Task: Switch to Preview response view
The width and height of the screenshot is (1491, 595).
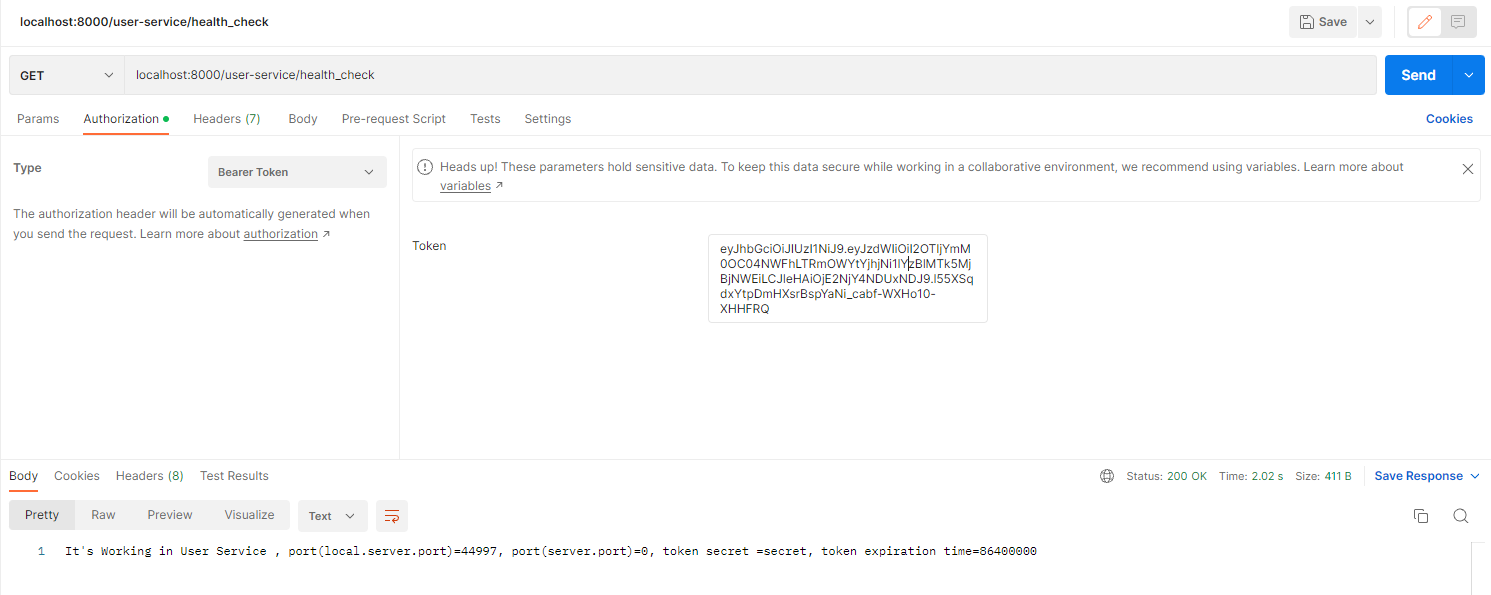Action: pos(170,515)
